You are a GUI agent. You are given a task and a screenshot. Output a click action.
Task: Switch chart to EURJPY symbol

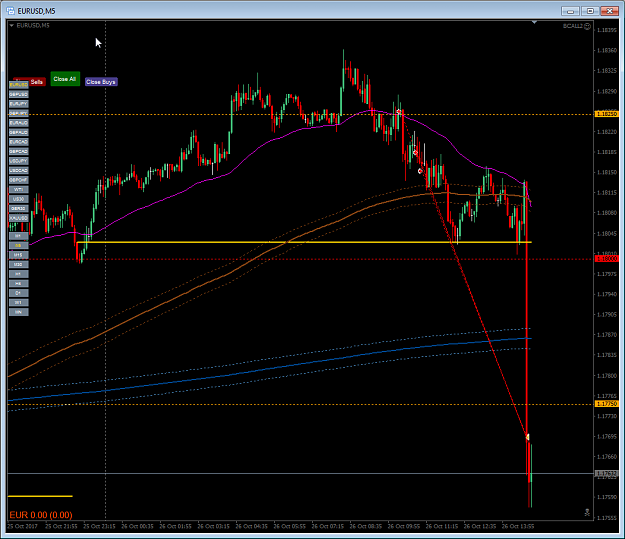tap(19, 104)
